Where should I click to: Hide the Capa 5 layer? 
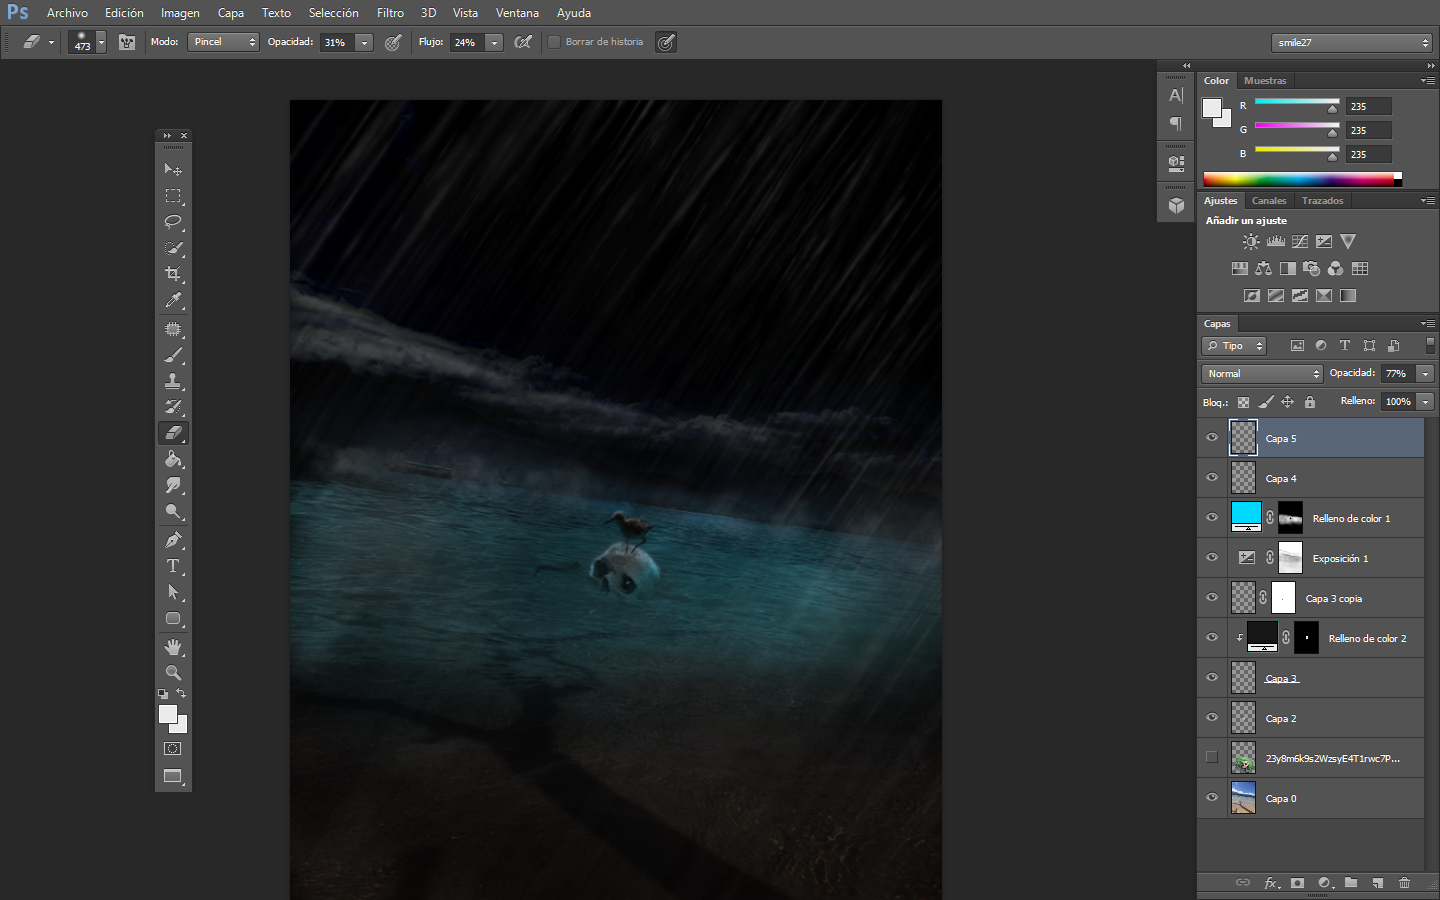1212,438
